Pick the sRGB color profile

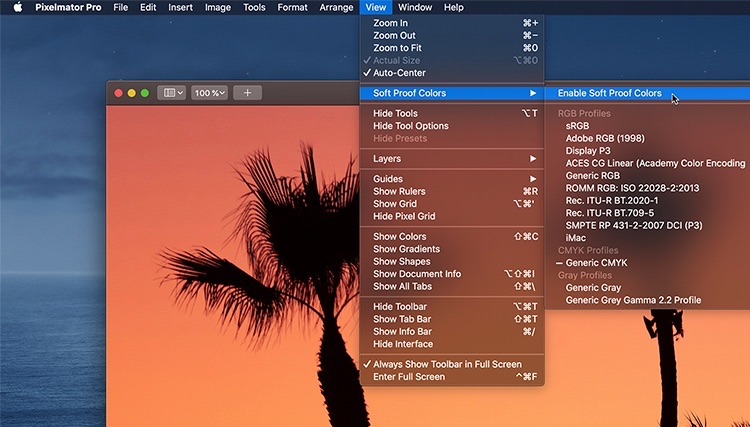(x=647, y=126)
